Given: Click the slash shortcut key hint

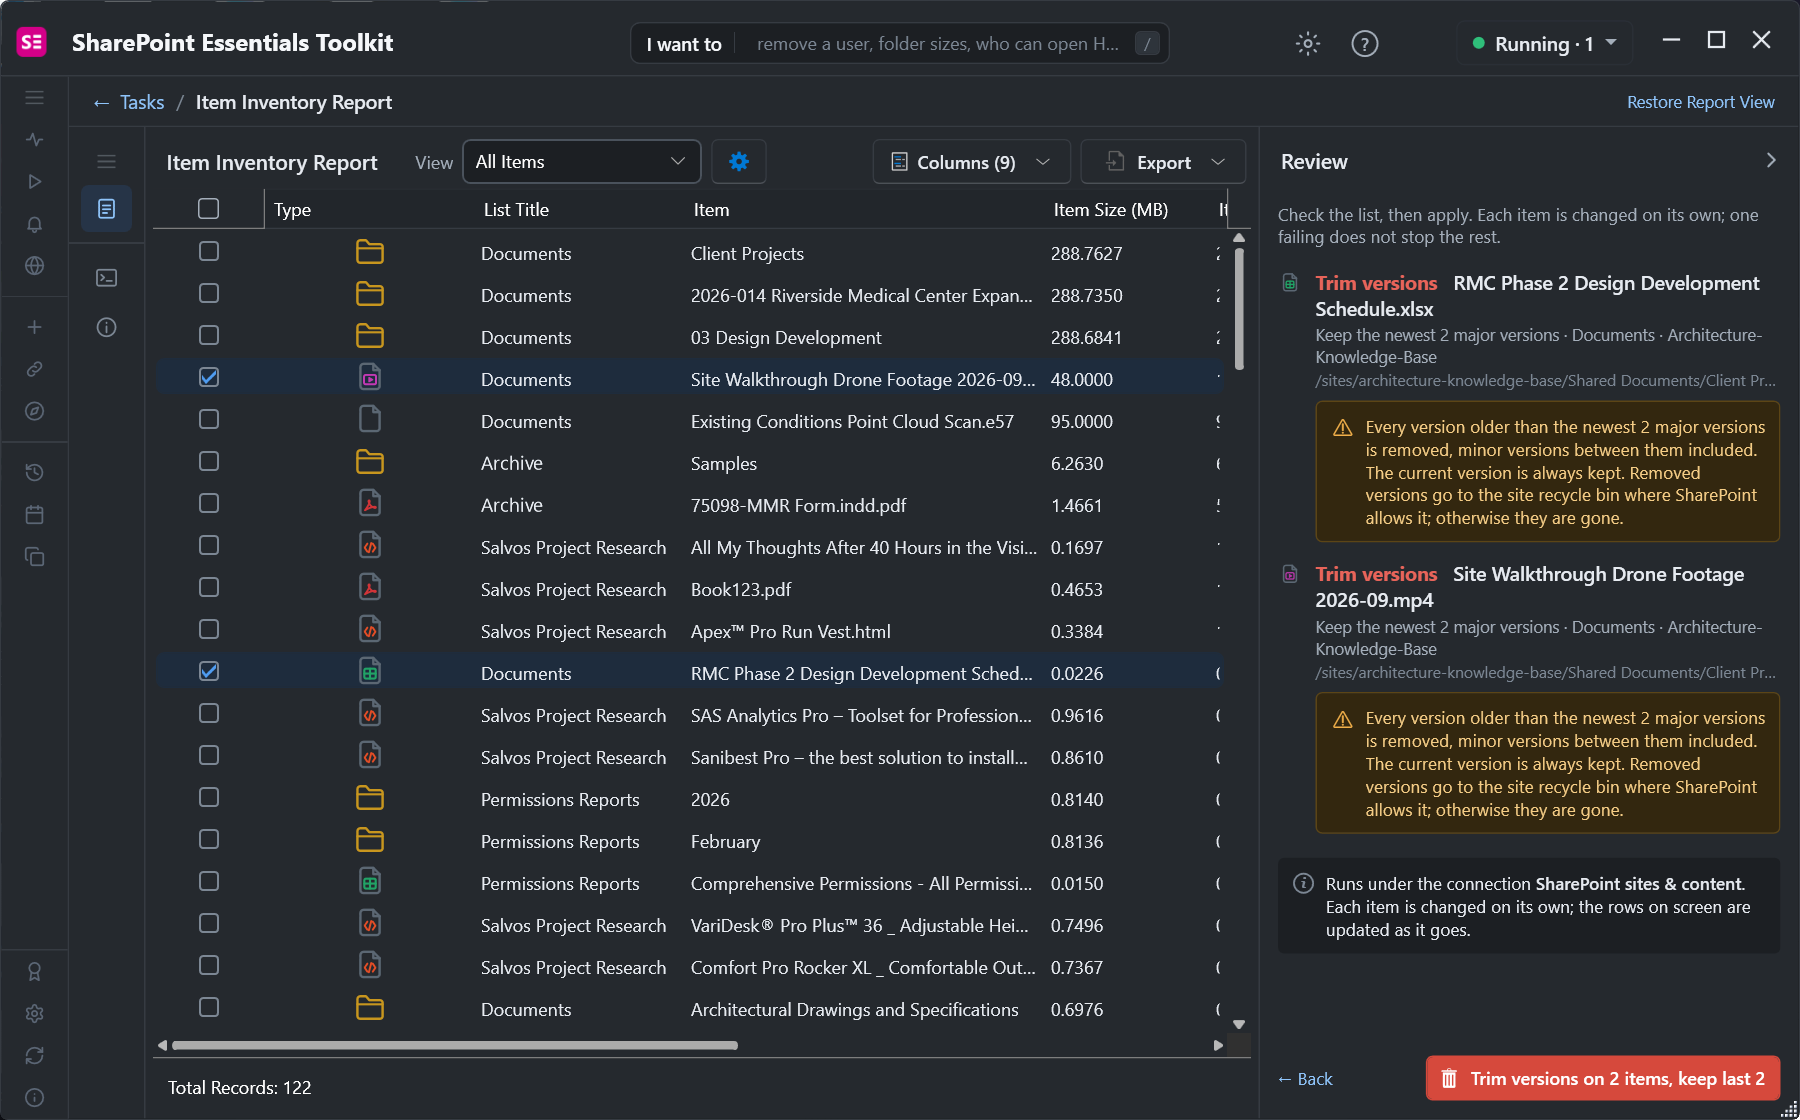Looking at the screenshot, I should click(x=1147, y=43).
